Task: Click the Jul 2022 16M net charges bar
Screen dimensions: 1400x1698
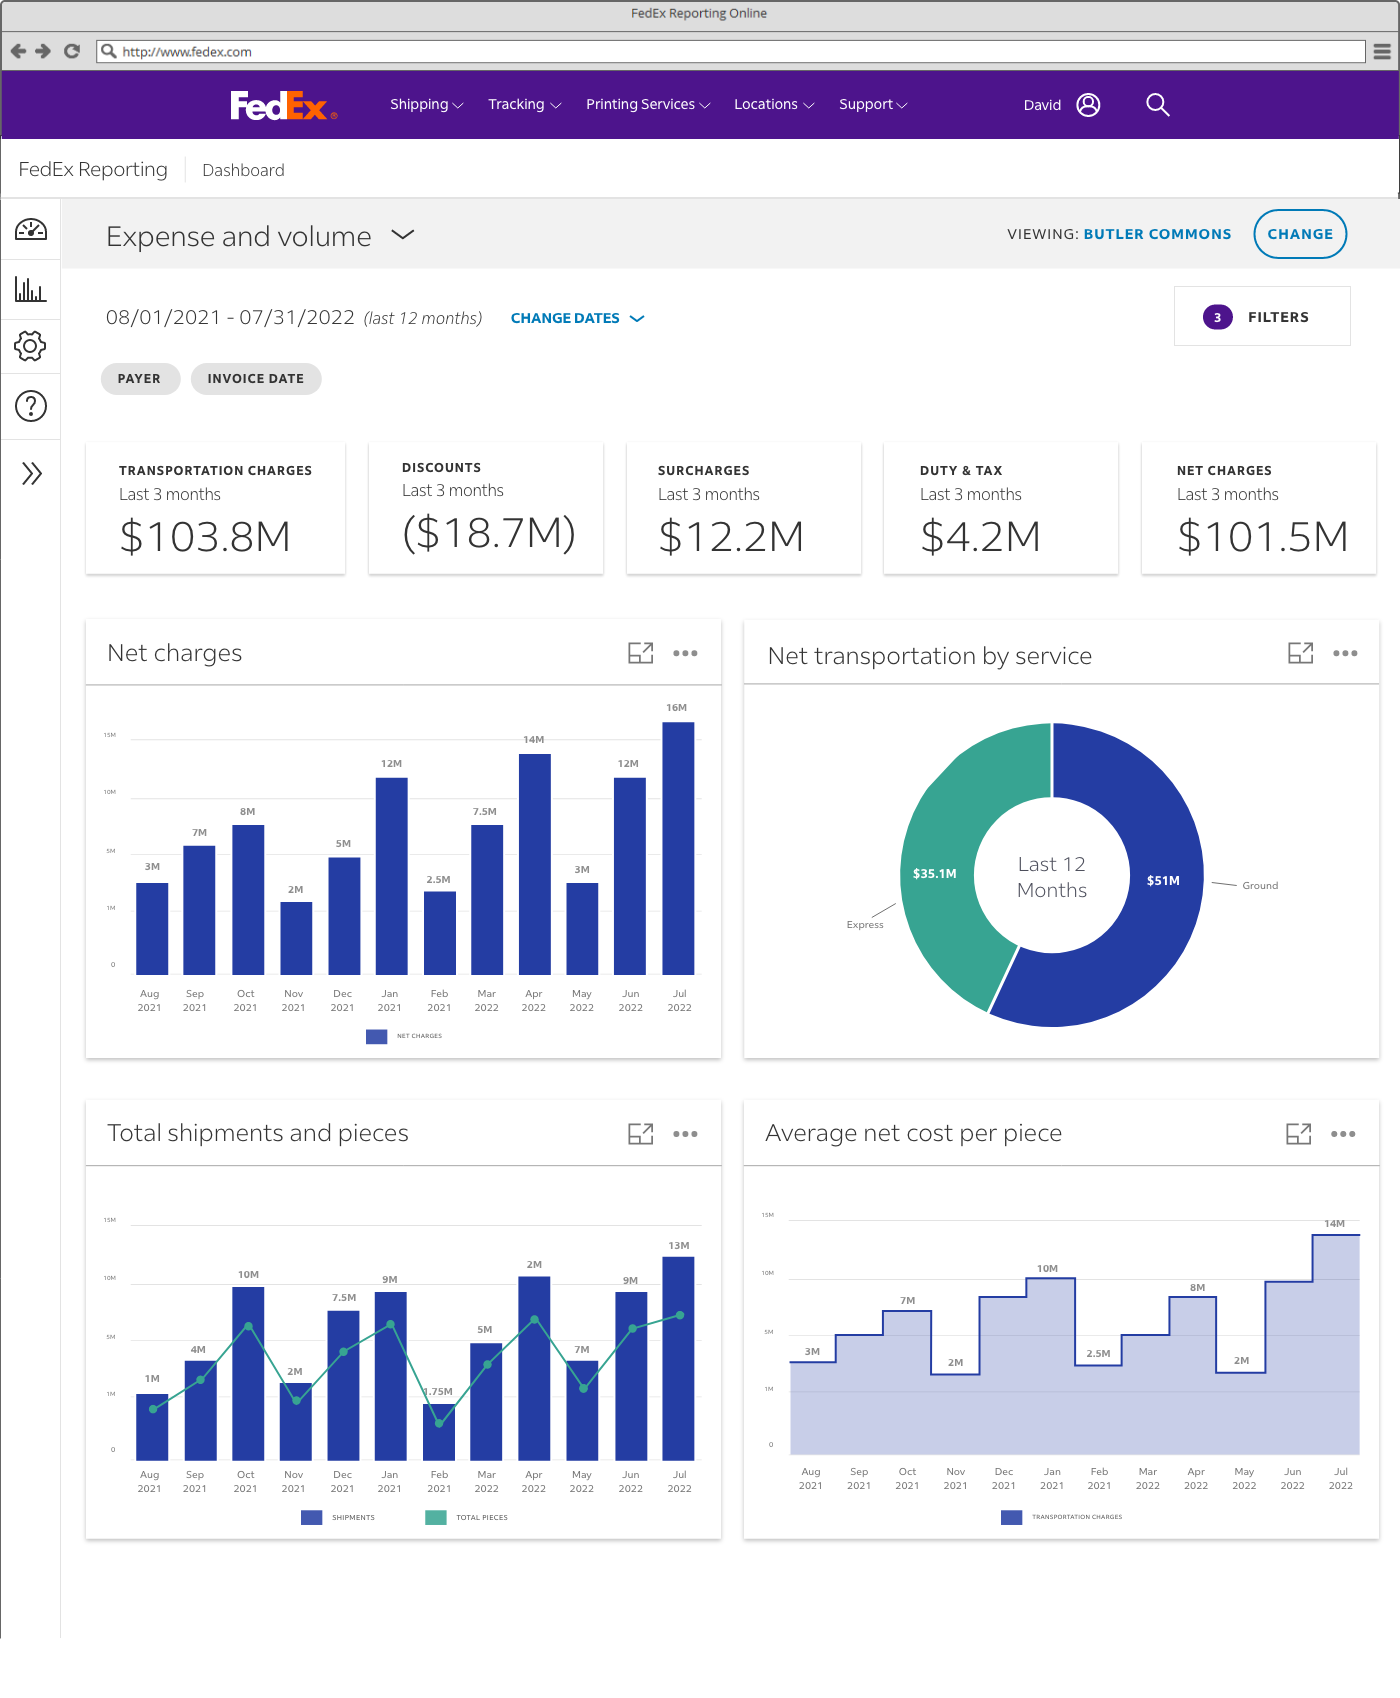Action: [678, 848]
